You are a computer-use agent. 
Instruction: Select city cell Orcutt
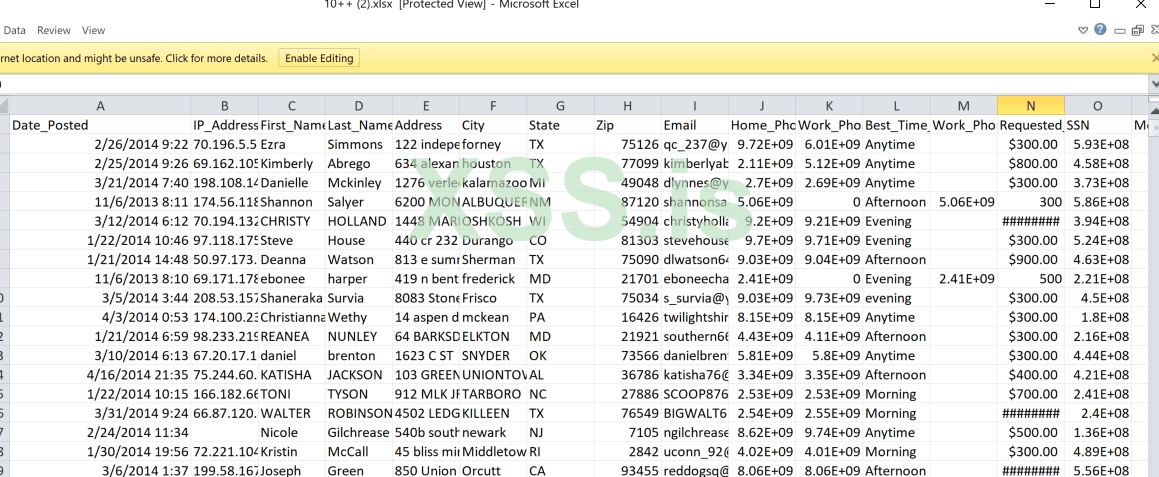(x=493, y=470)
